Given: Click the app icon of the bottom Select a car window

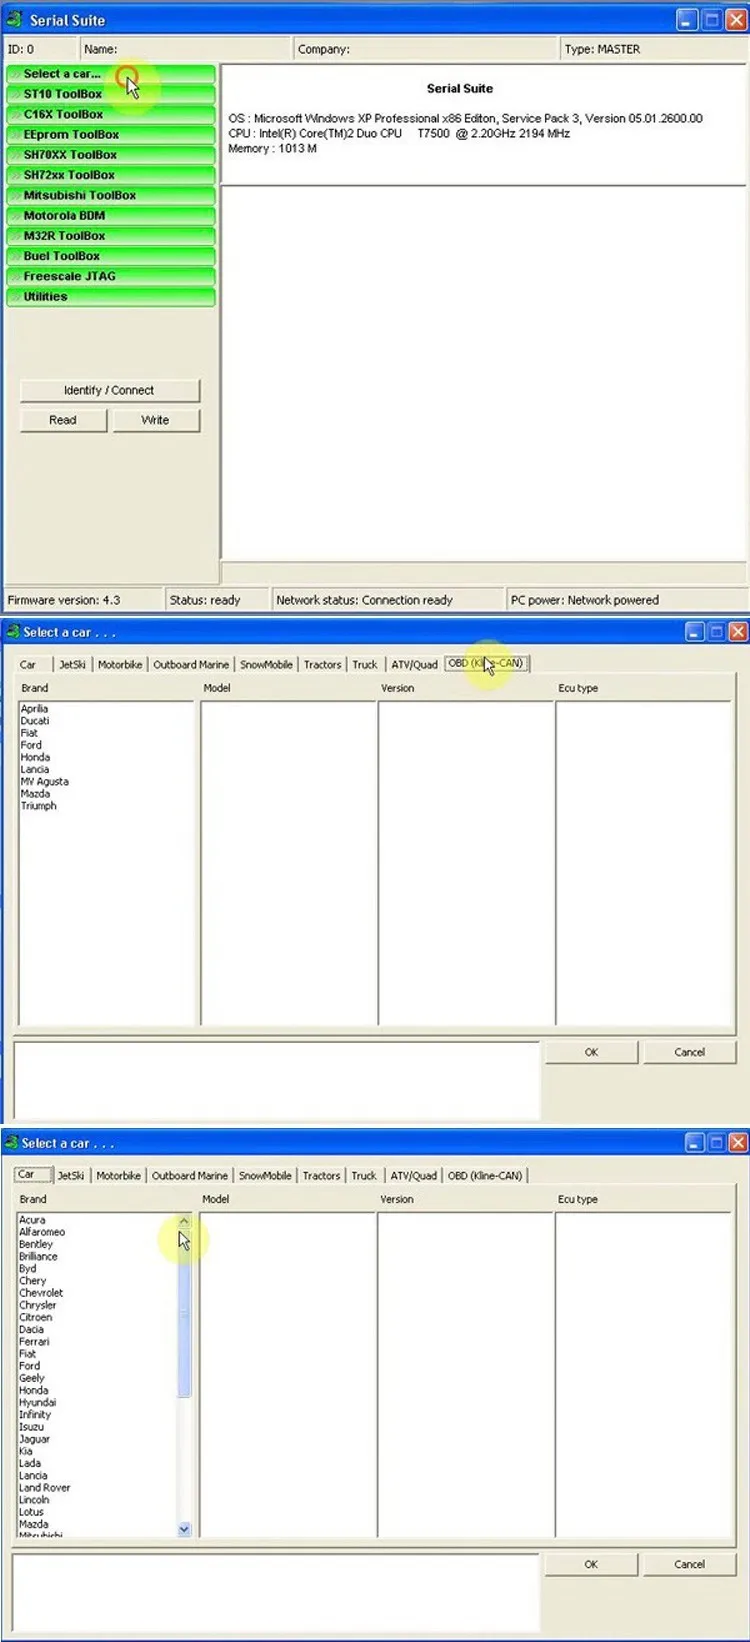Looking at the screenshot, I should (x=11, y=1143).
